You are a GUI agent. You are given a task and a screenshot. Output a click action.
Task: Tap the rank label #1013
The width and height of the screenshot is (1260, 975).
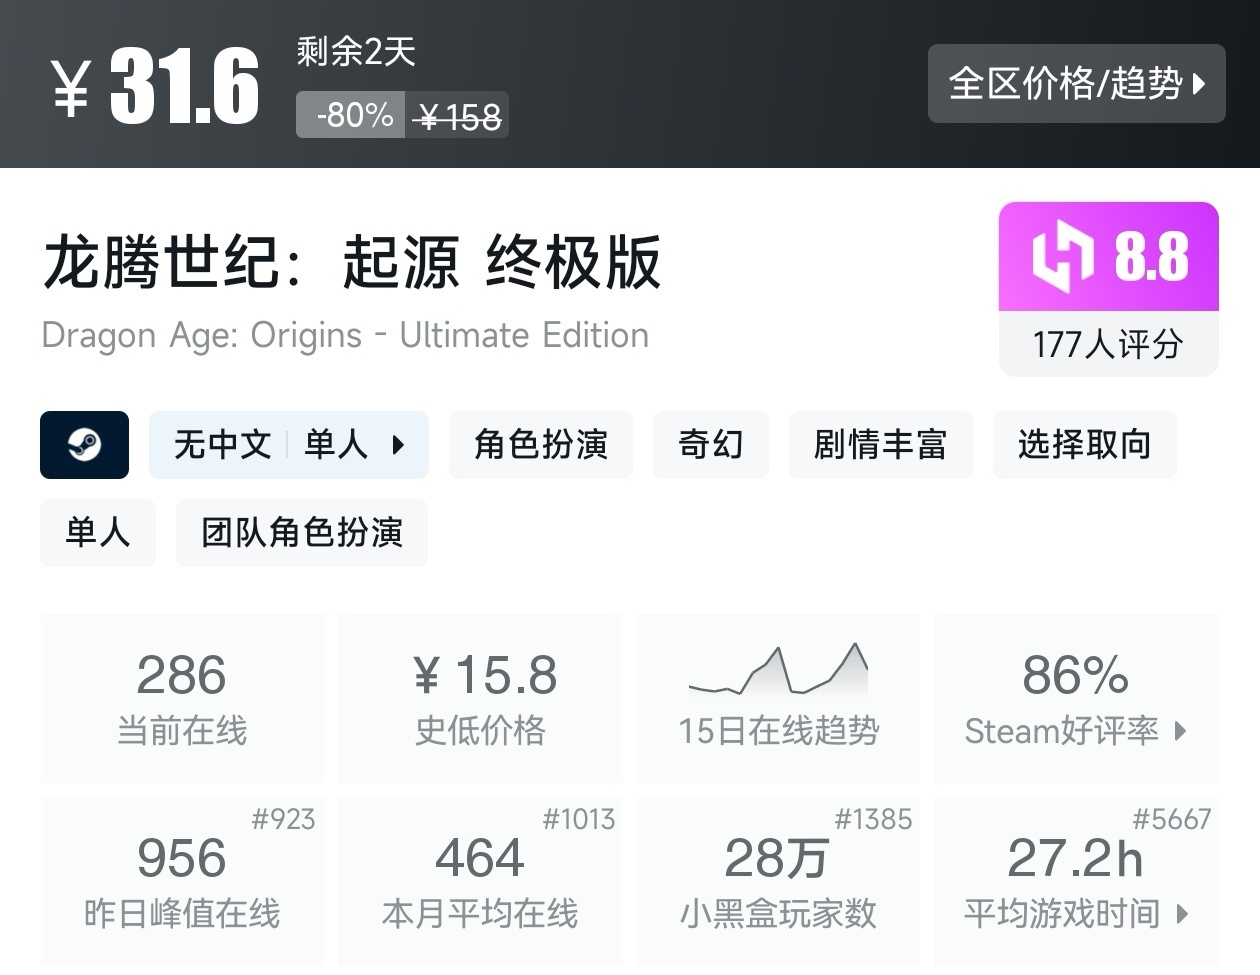579,819
